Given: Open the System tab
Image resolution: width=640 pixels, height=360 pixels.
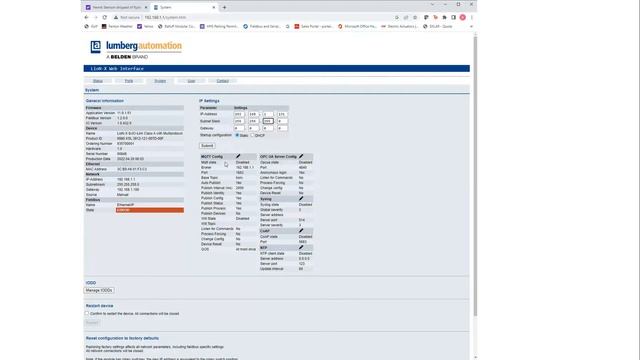Looking at the screenshot, I should [160, 81].
